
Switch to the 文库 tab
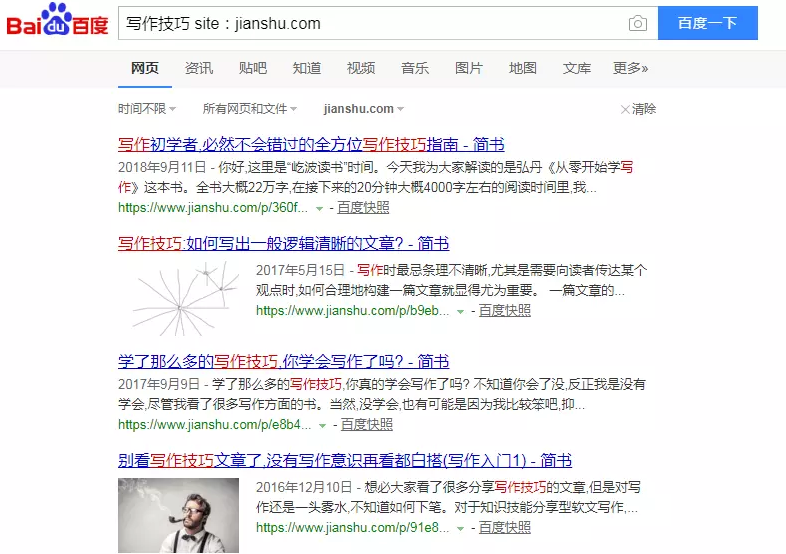[x=577, y=68]
